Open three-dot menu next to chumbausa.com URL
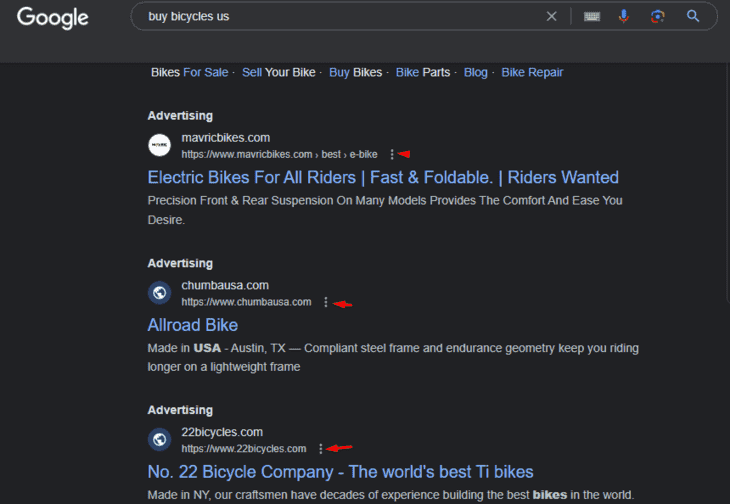730x504 pixels. [x=326, y=302]
